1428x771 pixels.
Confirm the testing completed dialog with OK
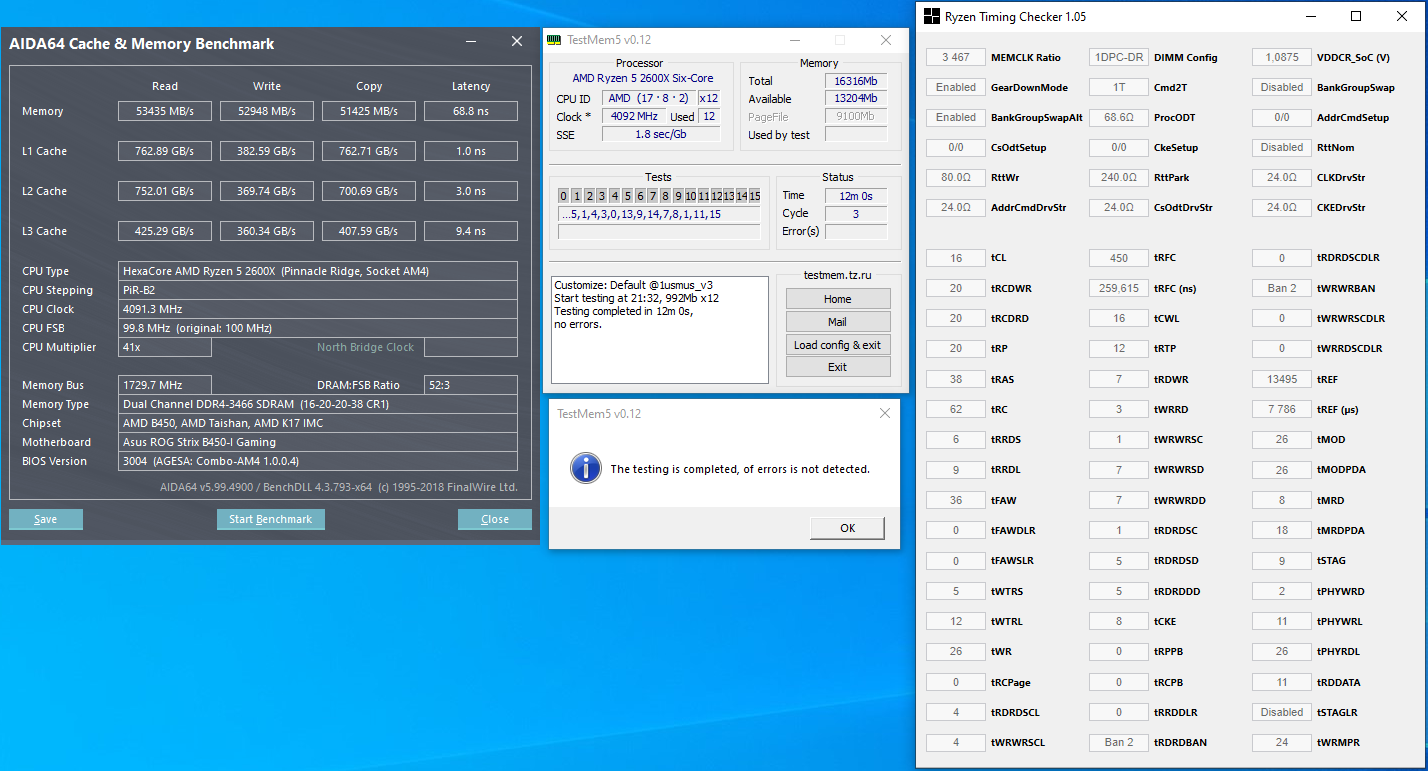coord(847,528)
